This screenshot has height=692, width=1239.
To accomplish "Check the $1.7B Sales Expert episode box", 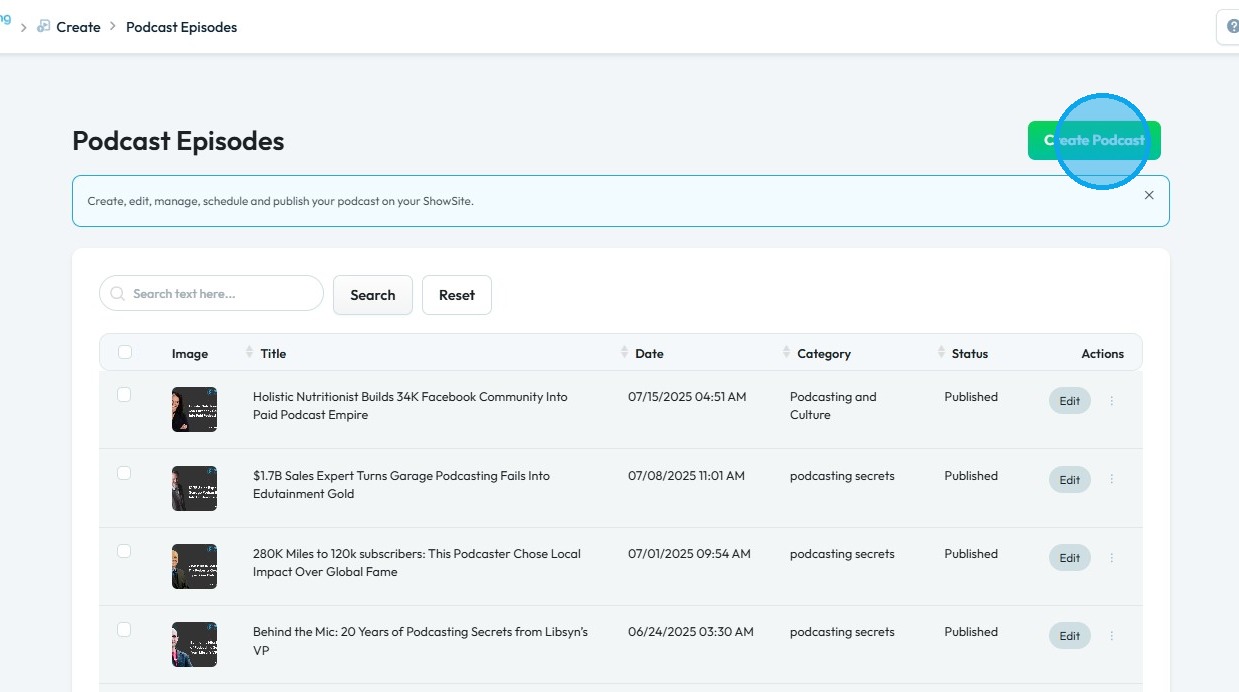I will click(124, 474).
